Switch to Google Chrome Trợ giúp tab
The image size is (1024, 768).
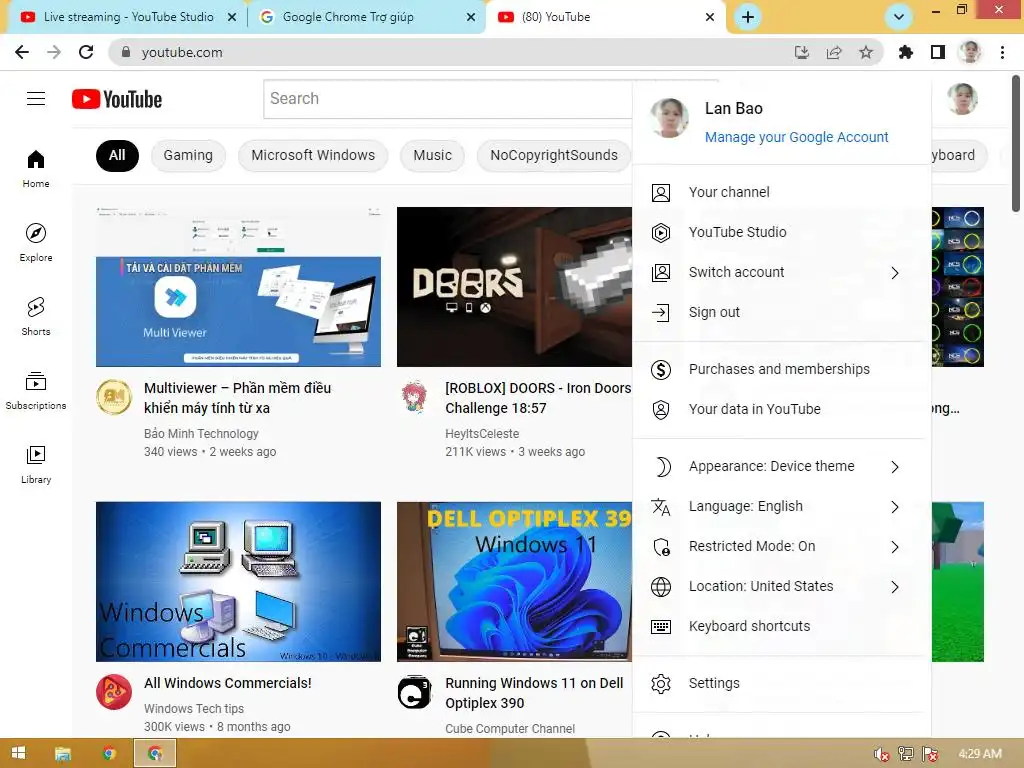[x=366, y=17]
